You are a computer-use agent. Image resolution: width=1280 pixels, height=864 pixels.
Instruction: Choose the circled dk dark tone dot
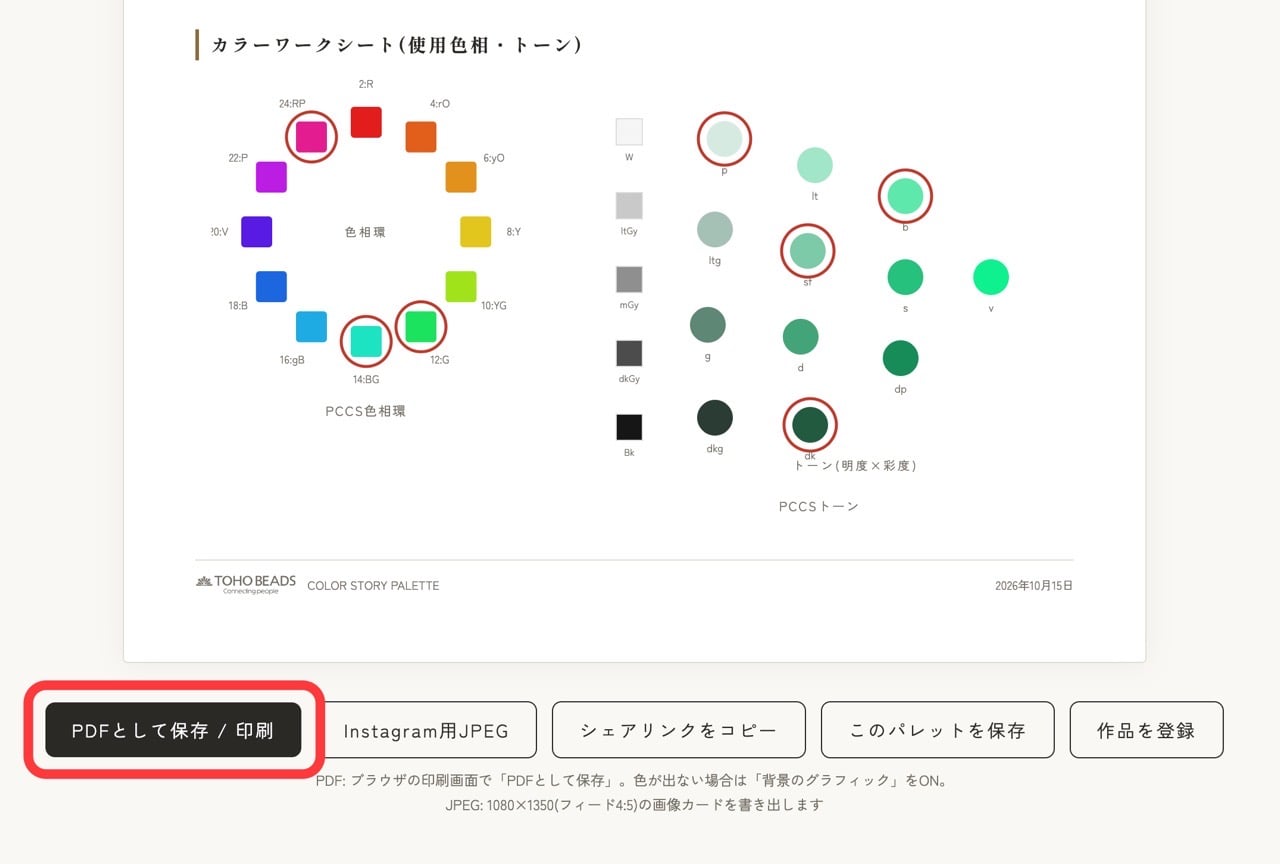coord(810,425)
